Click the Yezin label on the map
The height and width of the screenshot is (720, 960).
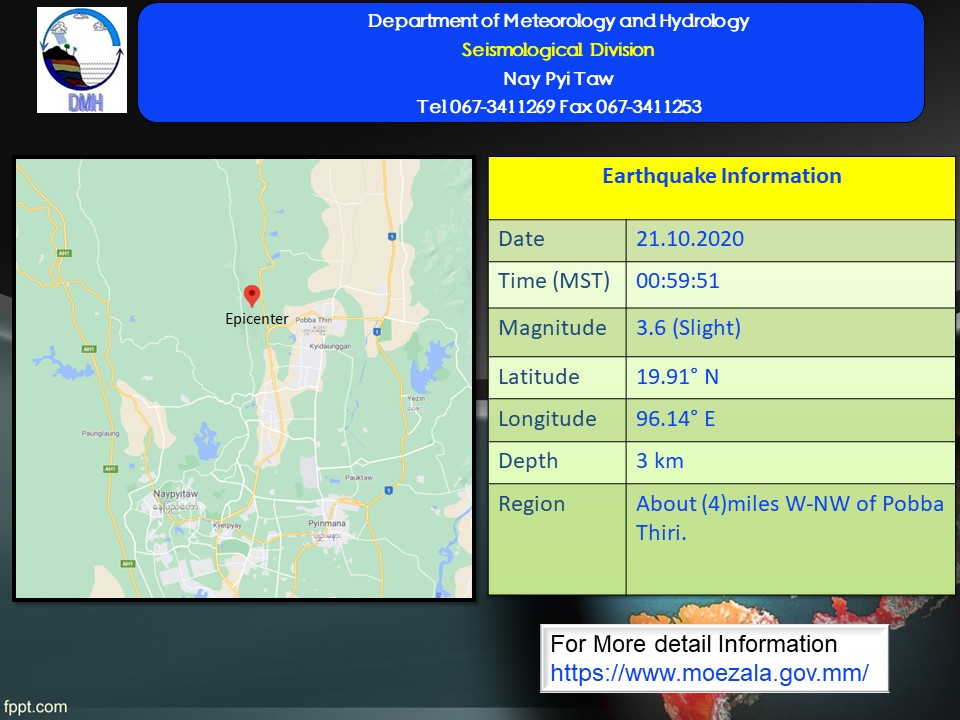click(x=417, y=398)
